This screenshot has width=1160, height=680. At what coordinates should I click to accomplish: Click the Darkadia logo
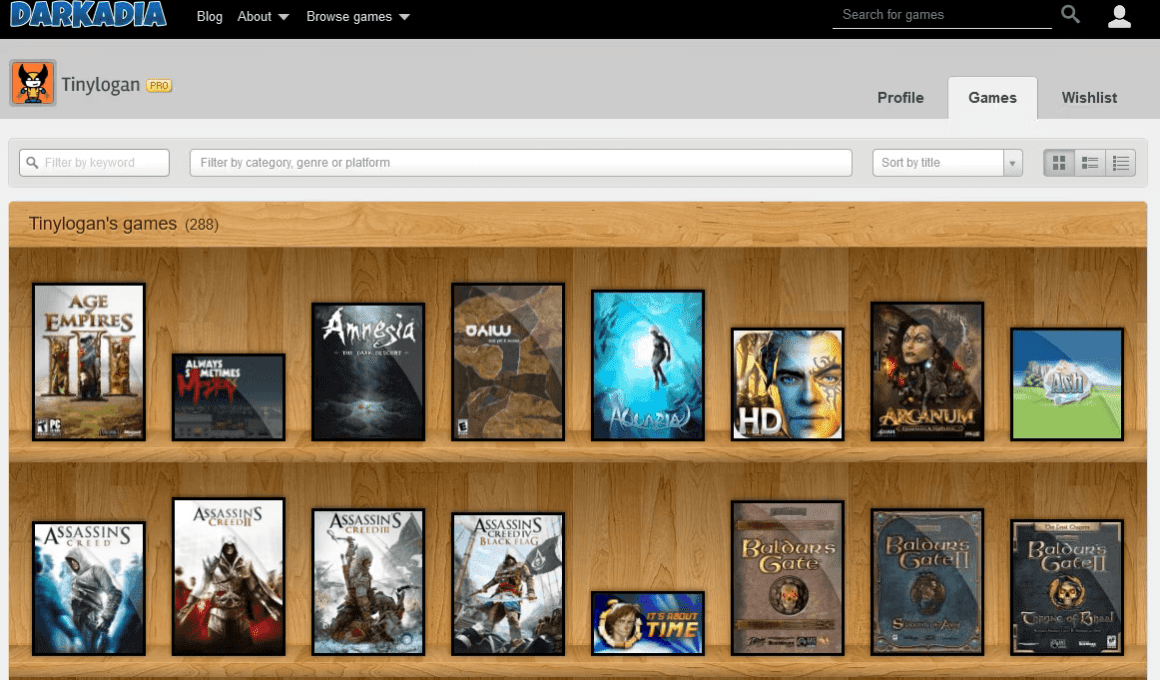tap(88, 14)
